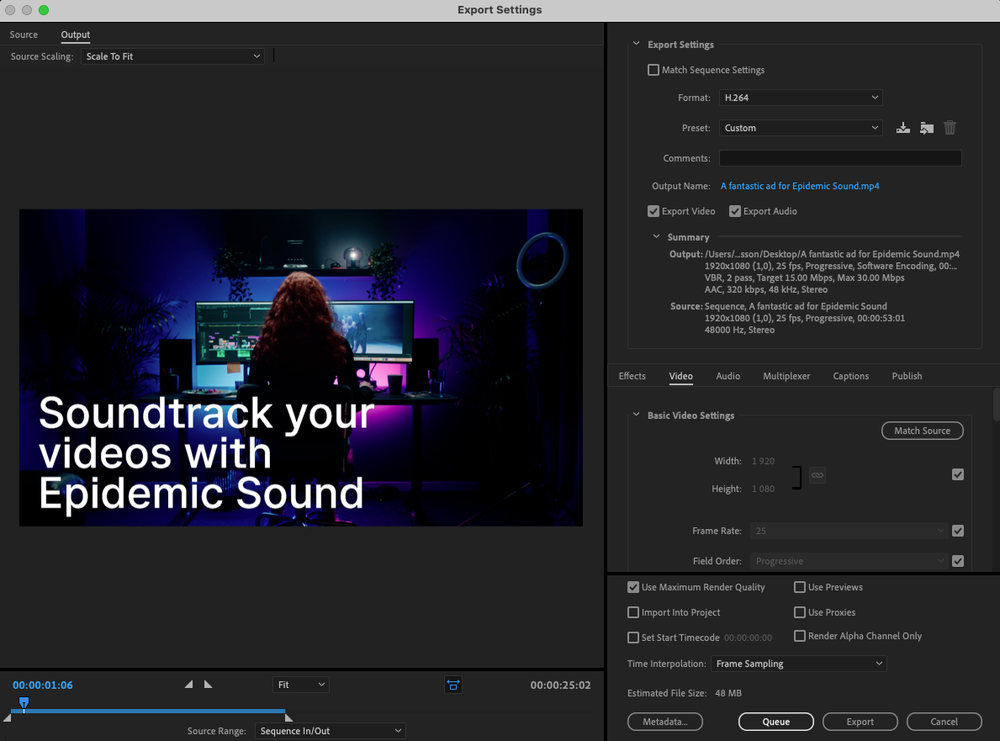1000x741 pixels.
Task: Enable Import Into Project
Action: (x=633, y=612)
